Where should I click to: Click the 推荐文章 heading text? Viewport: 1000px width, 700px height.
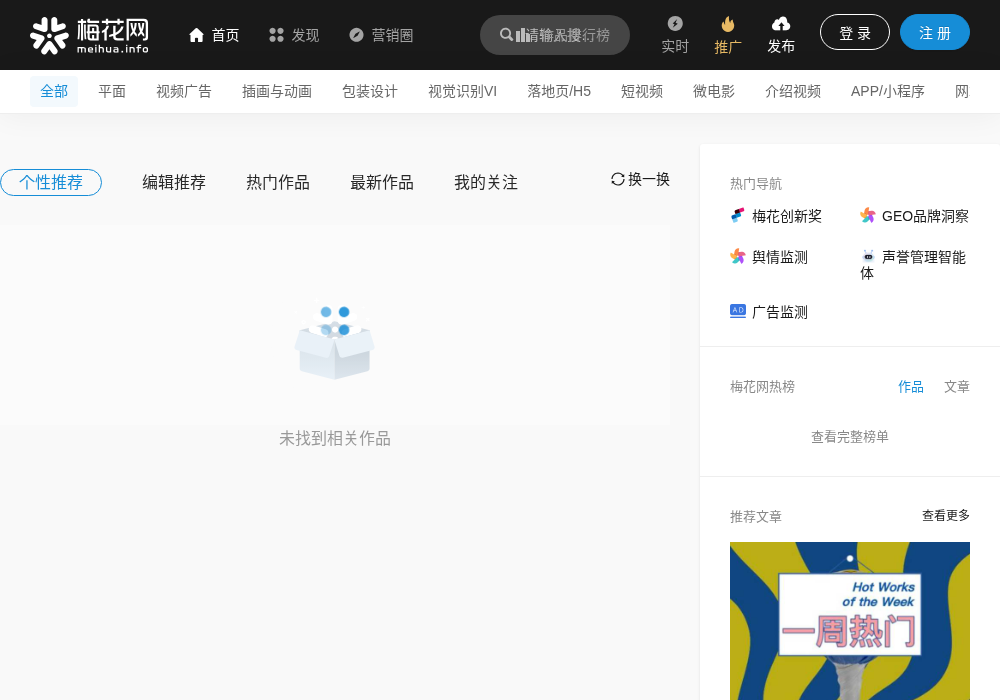(756, 516)
